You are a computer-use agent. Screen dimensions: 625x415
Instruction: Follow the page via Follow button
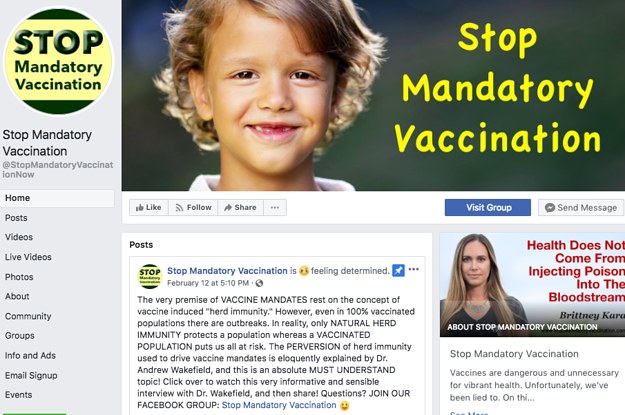coord(193,208)
